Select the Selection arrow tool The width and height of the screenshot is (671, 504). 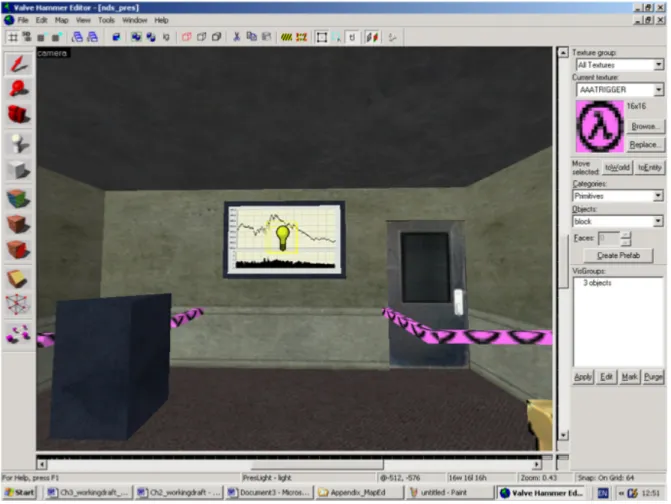coord(18,64)
